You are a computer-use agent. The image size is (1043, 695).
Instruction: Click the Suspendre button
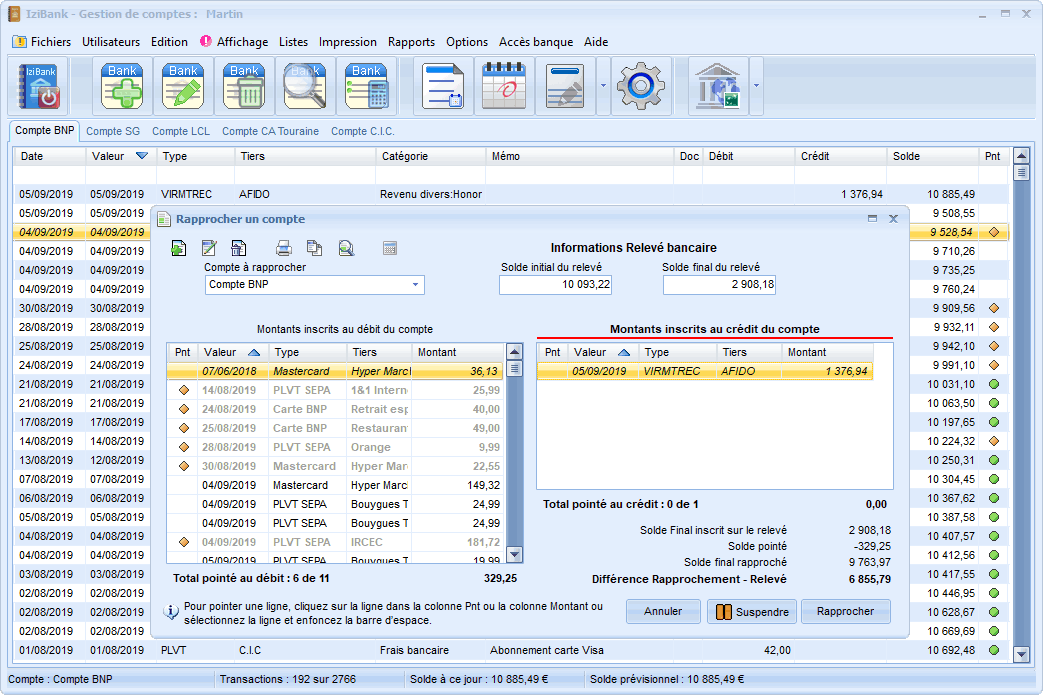(751, 612)
